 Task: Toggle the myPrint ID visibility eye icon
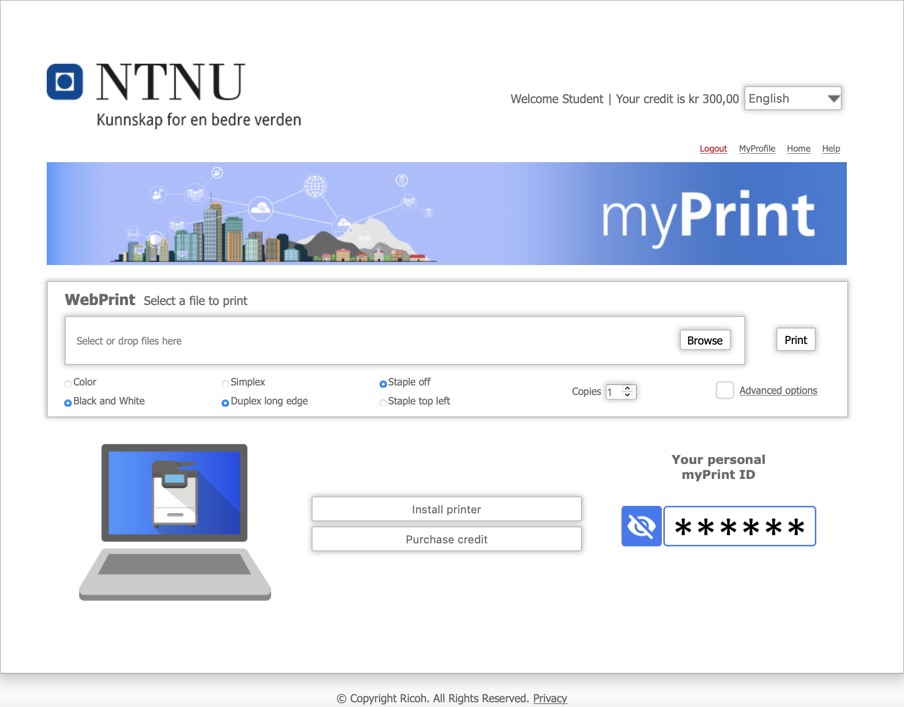click(641, 526)
